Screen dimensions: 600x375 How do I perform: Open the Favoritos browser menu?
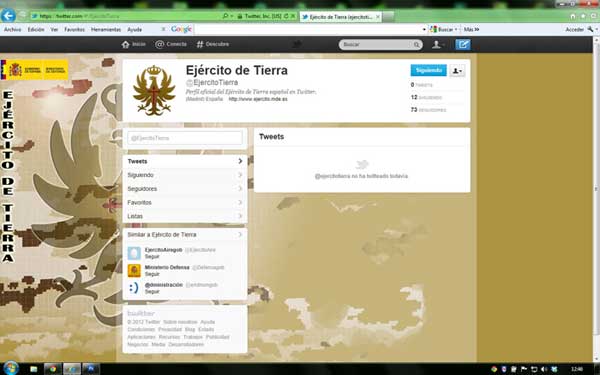75,29
